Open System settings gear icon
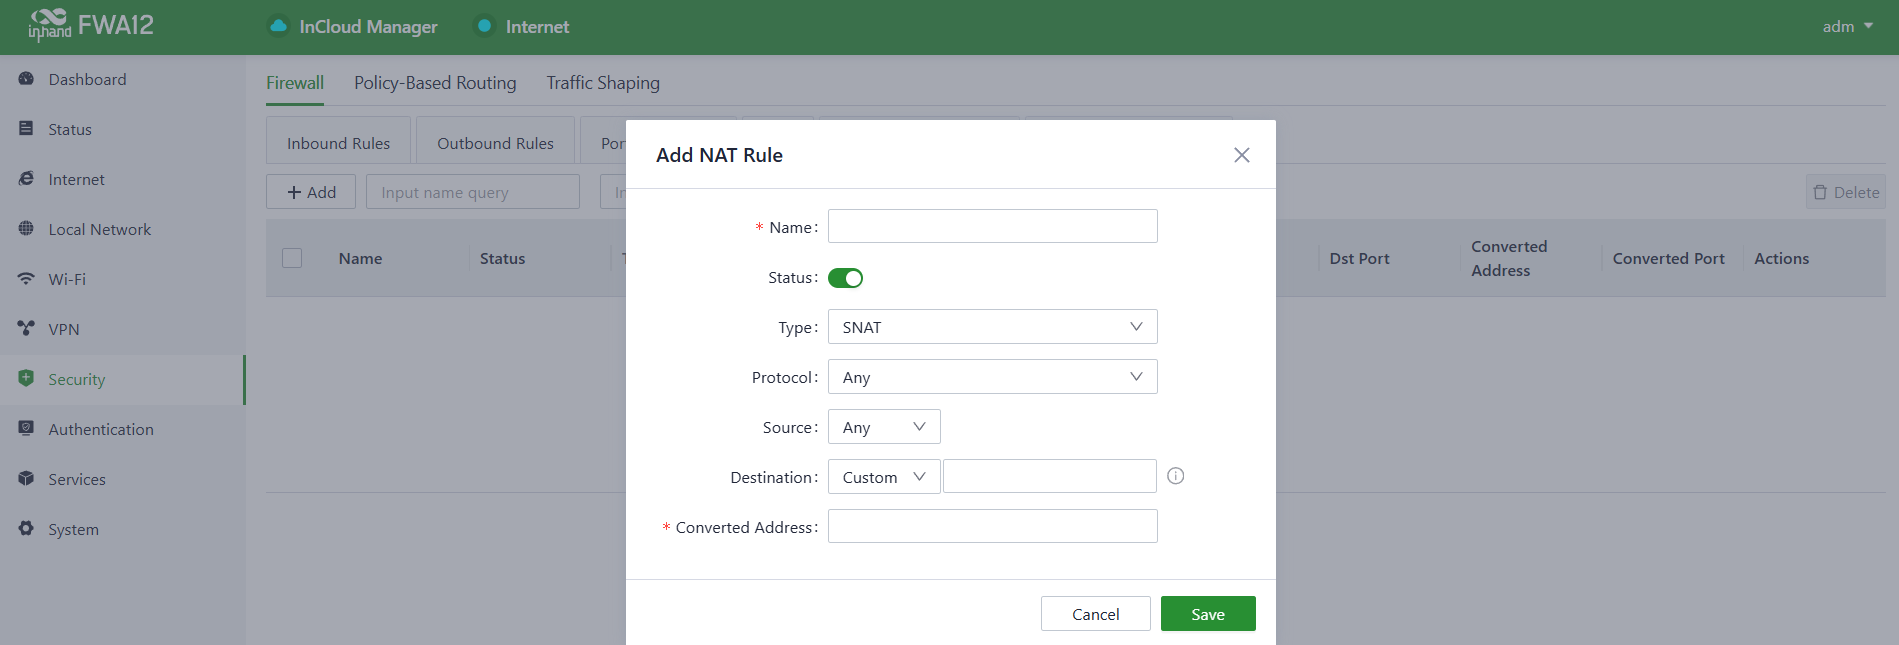Image resolution: width=1899 pixels, height=645 pixels. pyautogui.click(x=26, y=529)
